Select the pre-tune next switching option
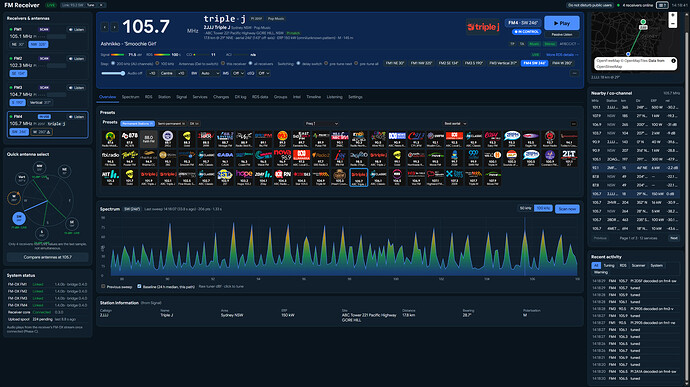Viewport: 690px width, 387px height. pos(326,63)
